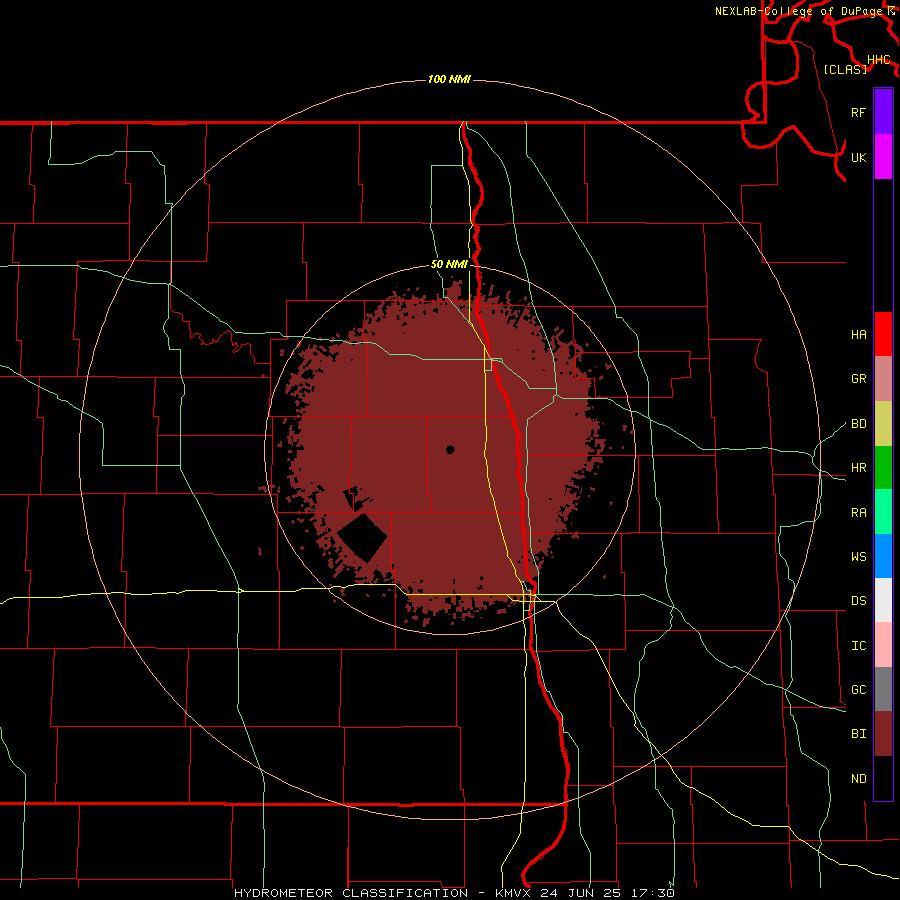Click the HA legend label
Image resolution: width=900 pixels, height=900 pixels.
point(858,335)
